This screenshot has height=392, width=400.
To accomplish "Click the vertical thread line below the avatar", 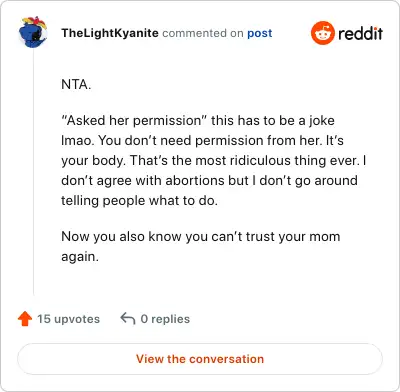I will coord(33,172).
